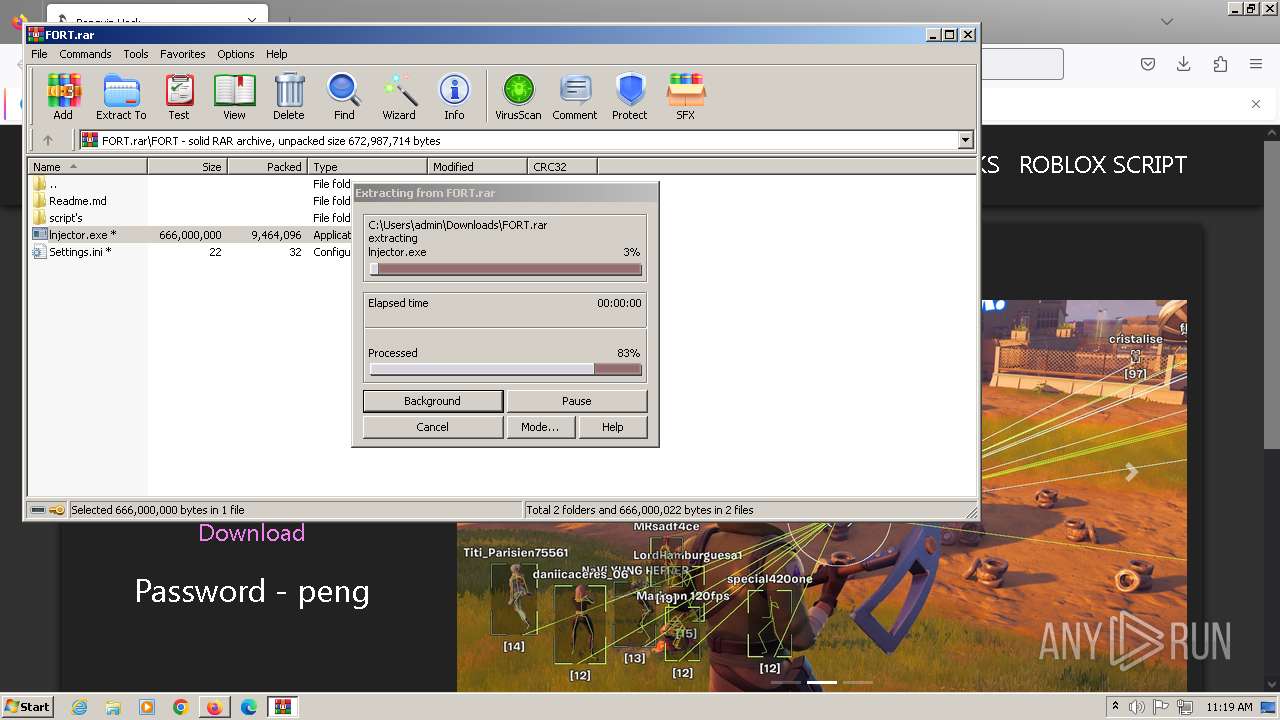Sort by the Size column header
This screenshot has width=1280, height=720.
(188, 167)
